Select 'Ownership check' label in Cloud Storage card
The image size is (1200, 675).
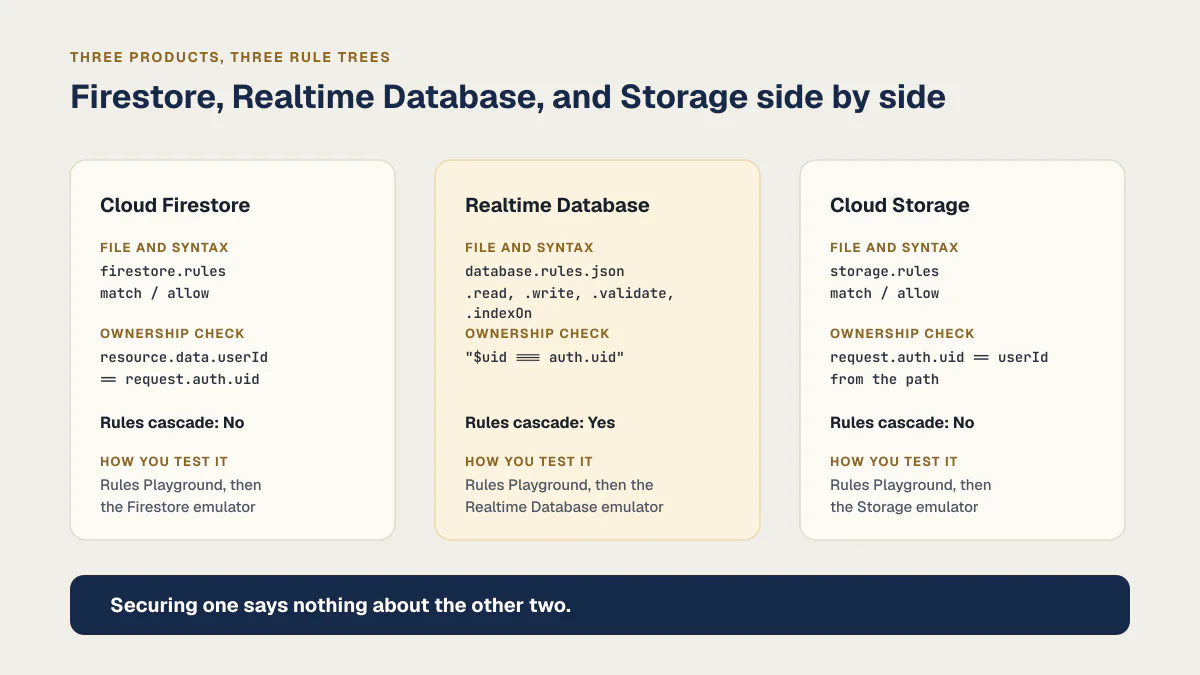tap(902, 333)
